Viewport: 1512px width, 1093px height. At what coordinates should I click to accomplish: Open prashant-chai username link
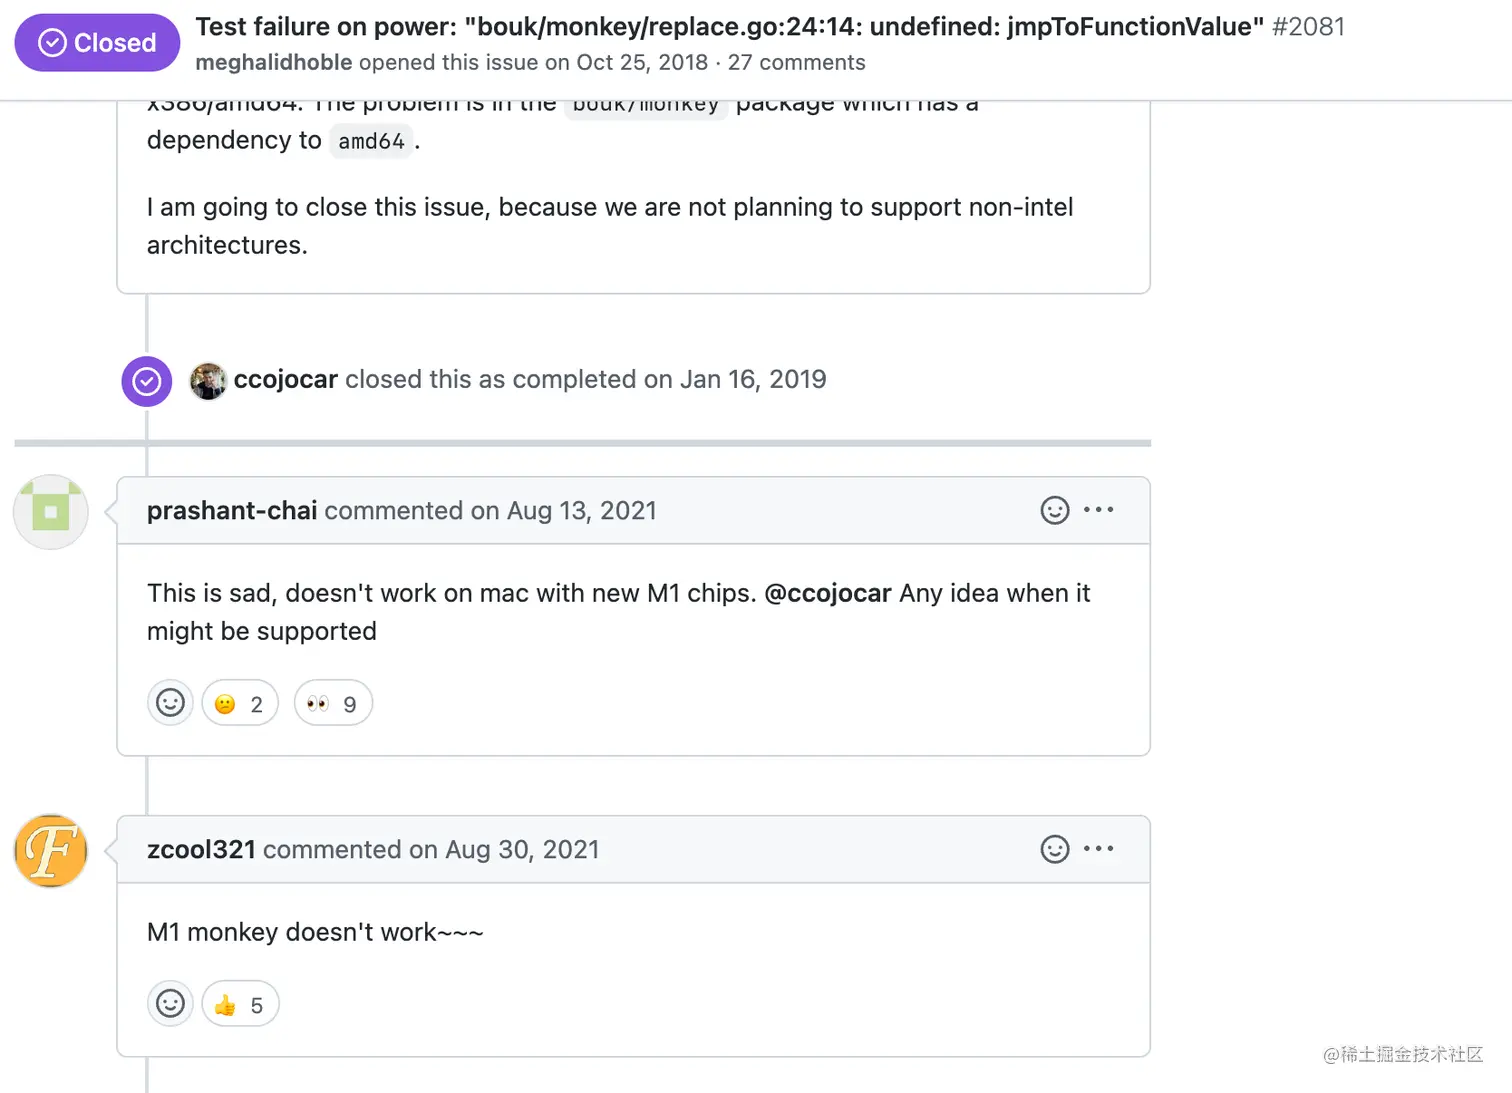(231, 511)
